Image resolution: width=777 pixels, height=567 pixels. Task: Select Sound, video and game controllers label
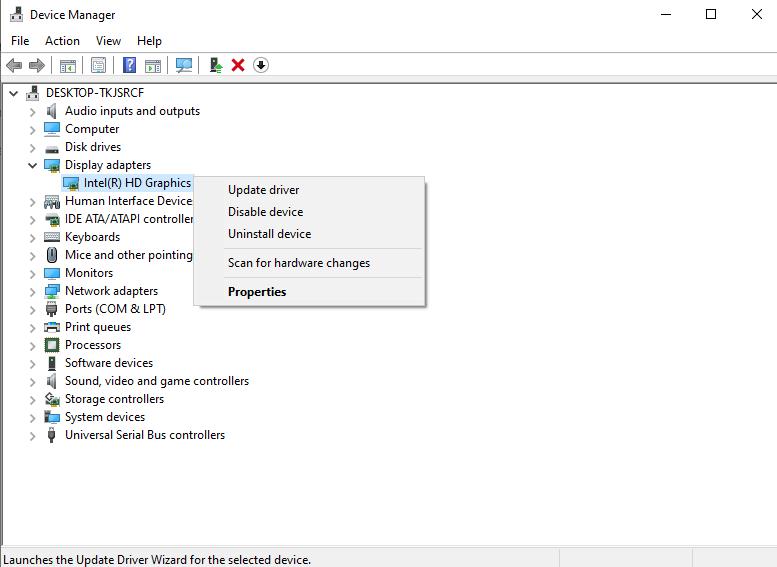point(157,381)
